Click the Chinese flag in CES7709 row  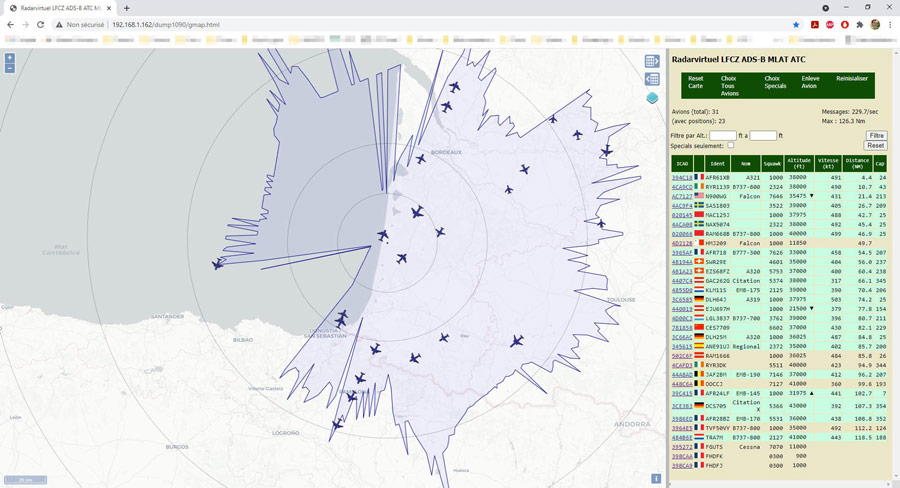coord(699,327)
